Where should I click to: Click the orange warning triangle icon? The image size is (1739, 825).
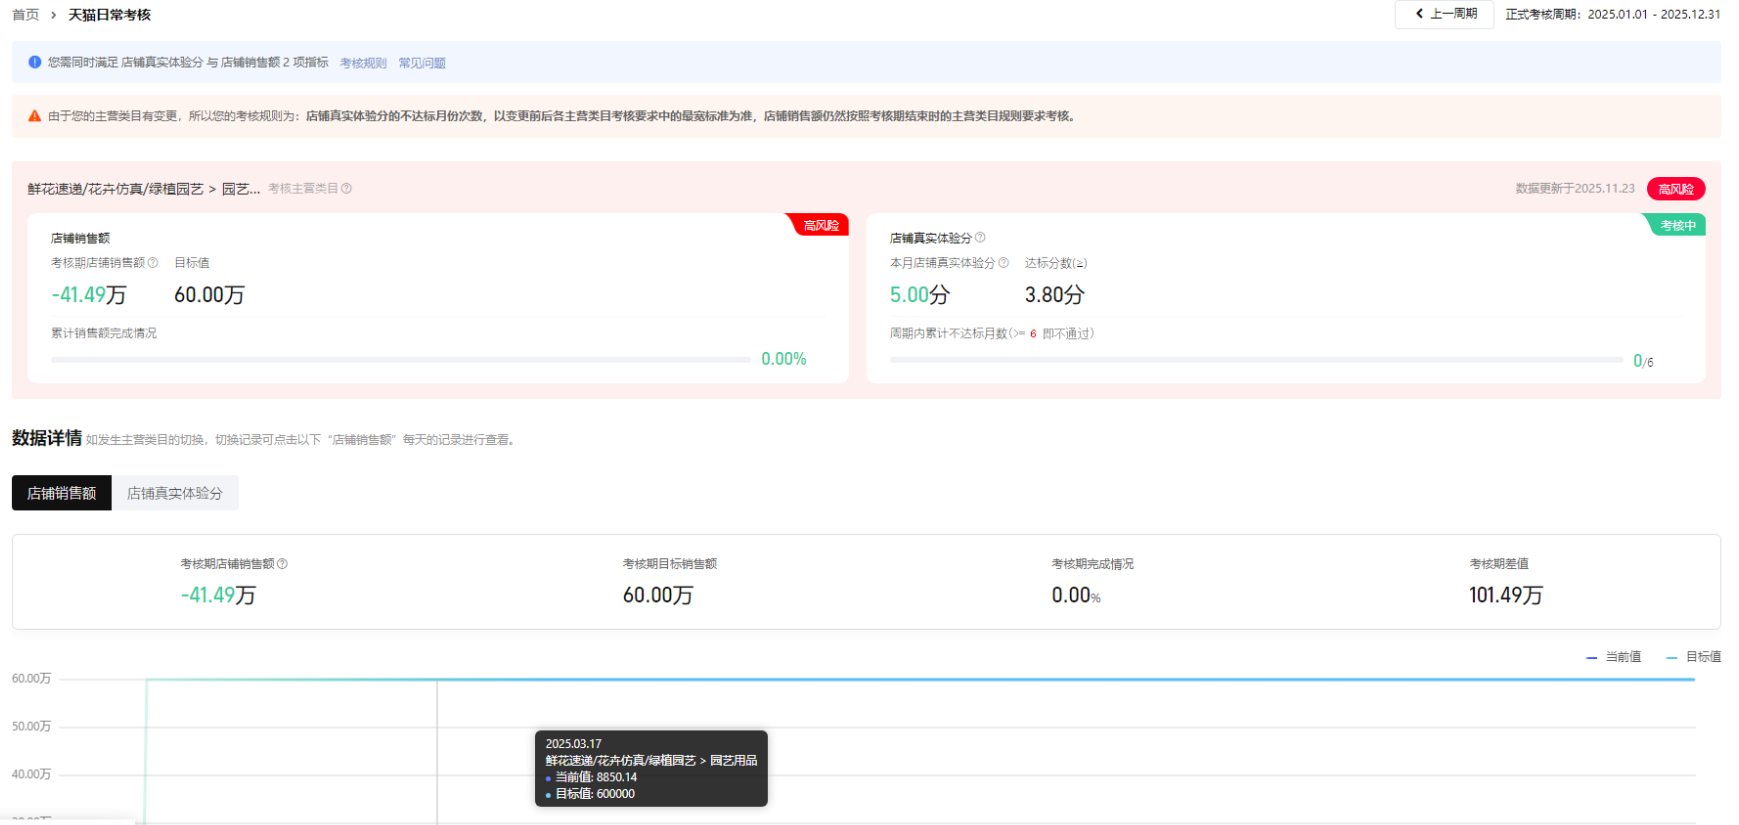[x=35, y=116]
